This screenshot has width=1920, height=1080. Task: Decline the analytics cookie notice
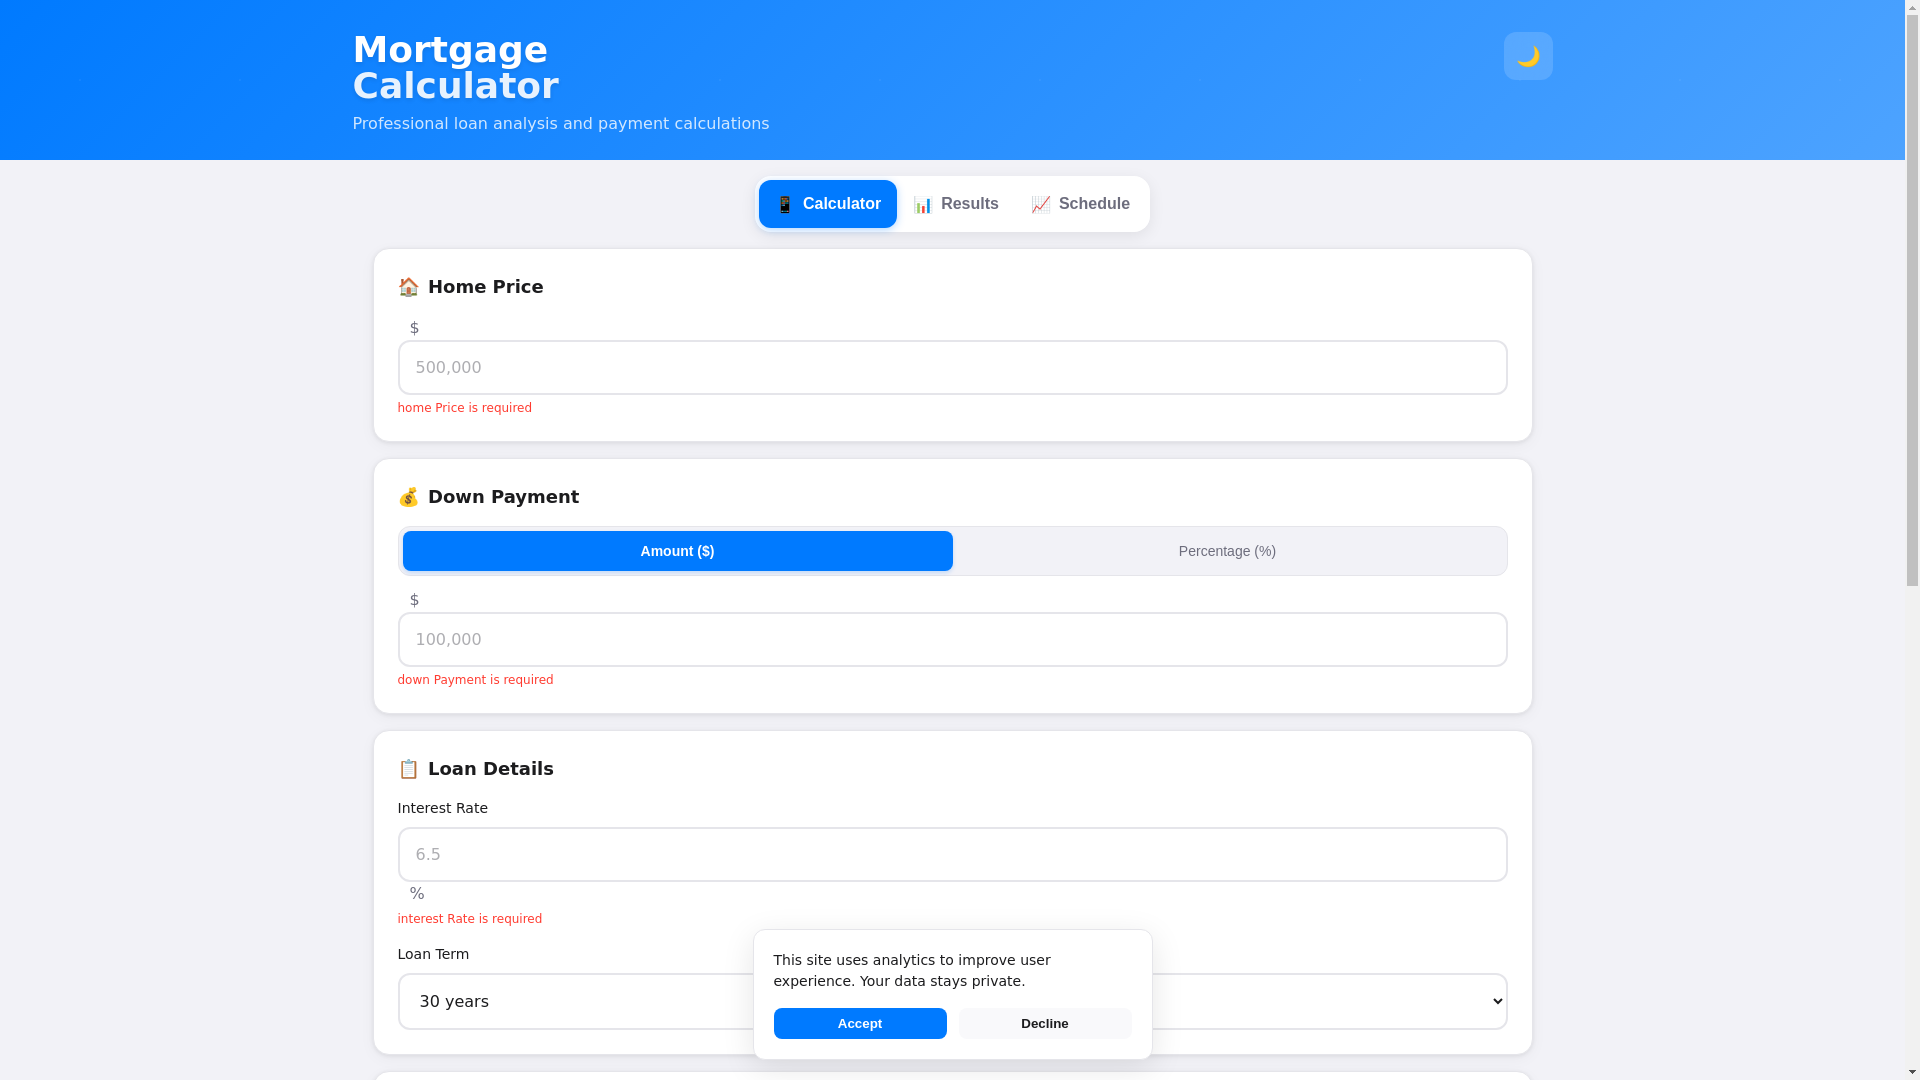pos(1044,1023)
